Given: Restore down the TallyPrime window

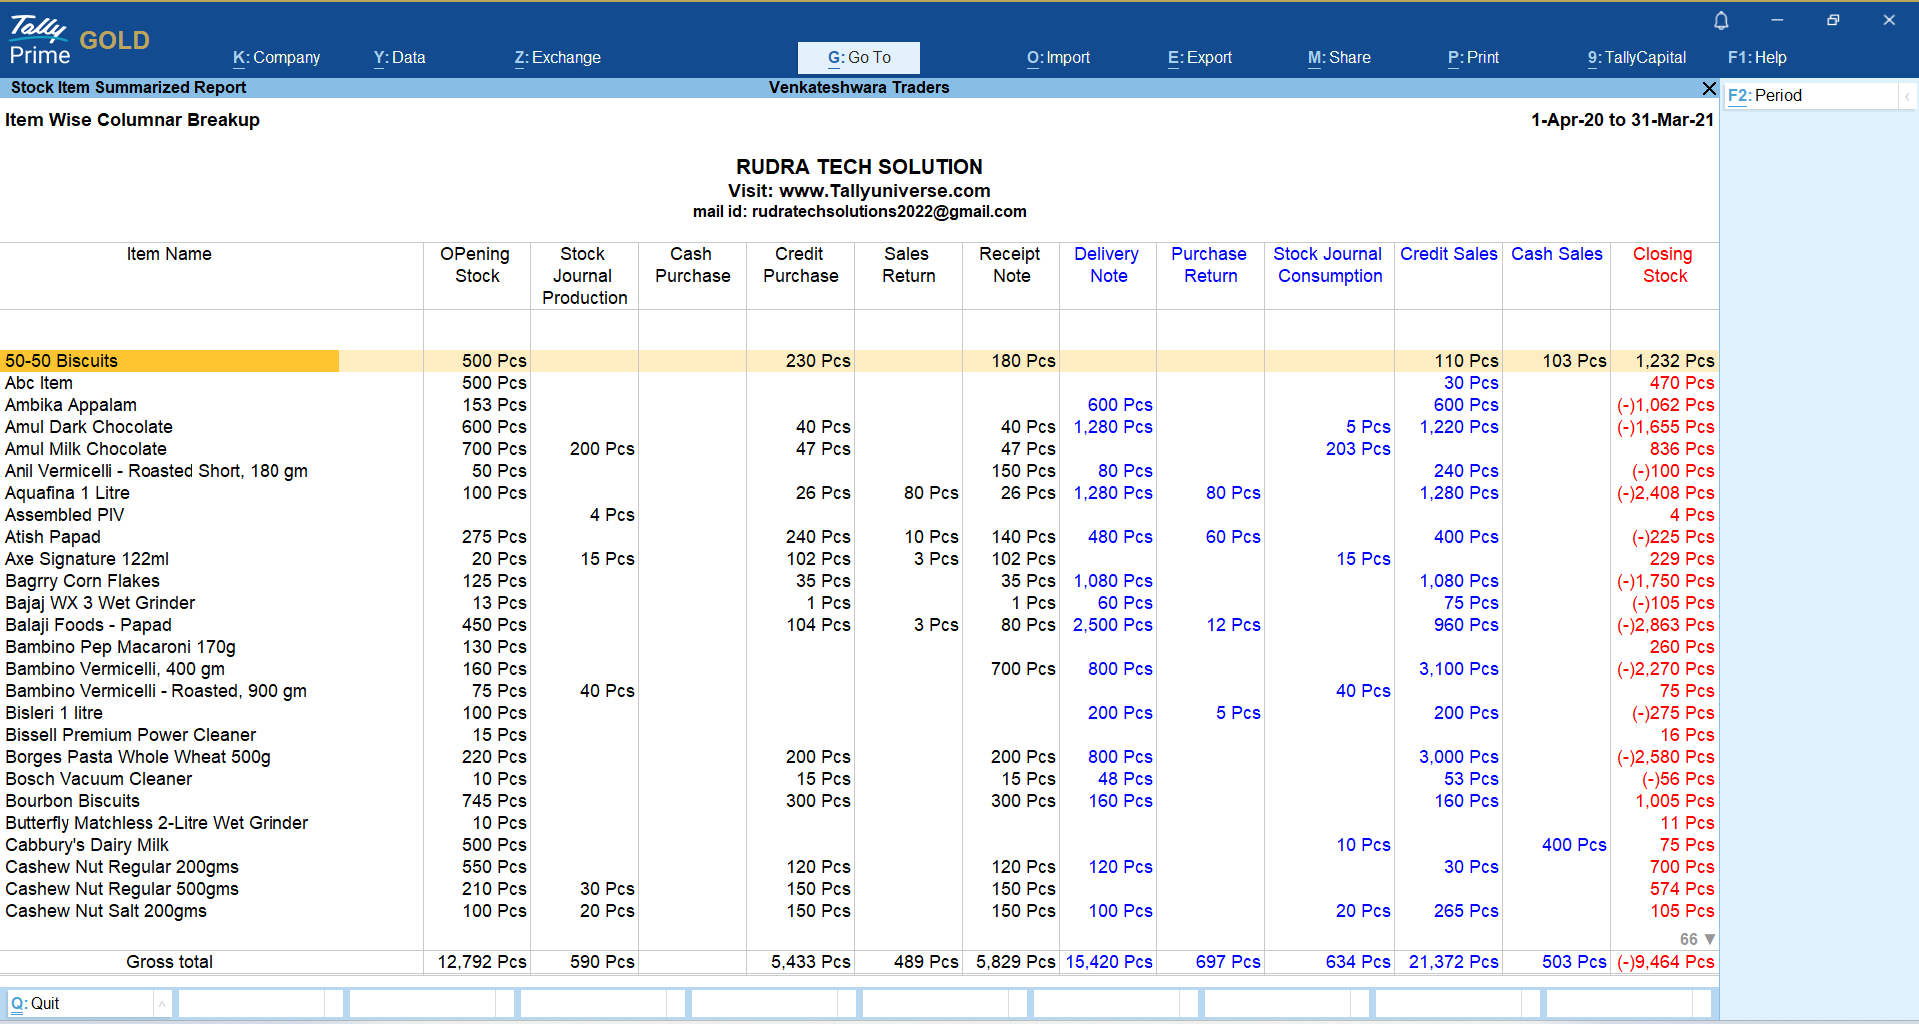Looking at the screenshot, I should coord(1833,20).
